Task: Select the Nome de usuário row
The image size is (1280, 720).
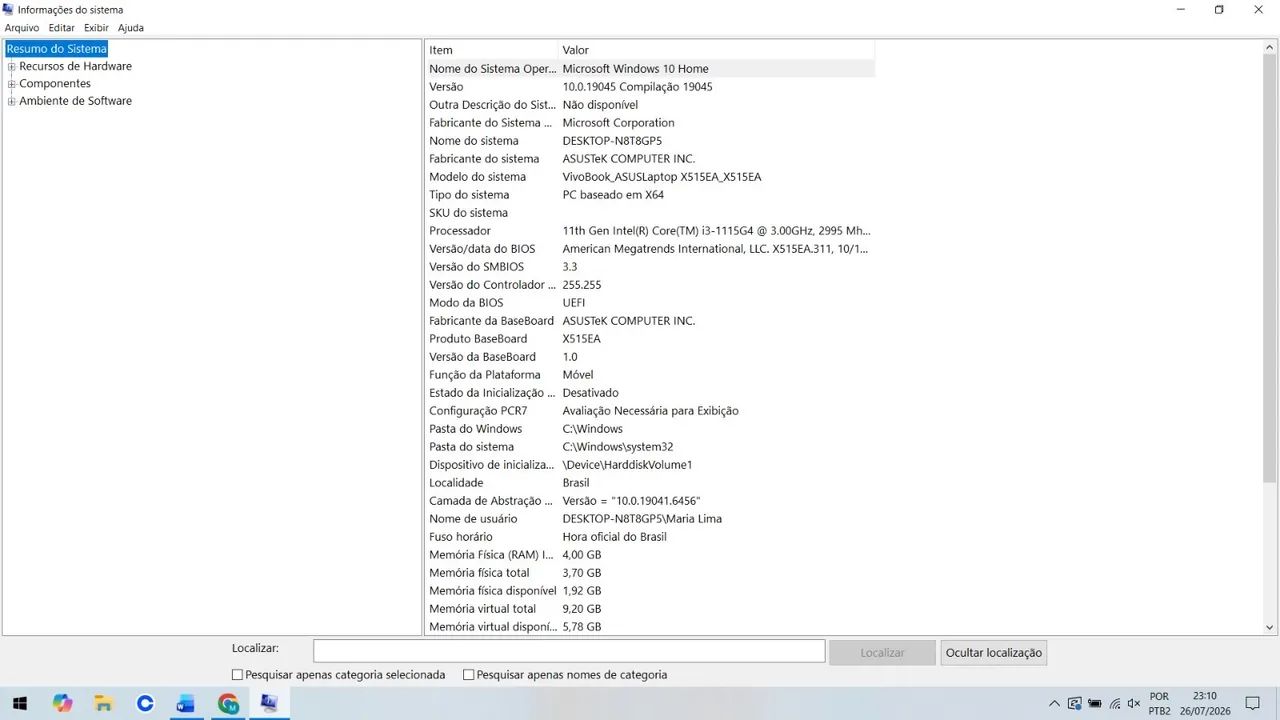Action: click(x=650, y=519)
